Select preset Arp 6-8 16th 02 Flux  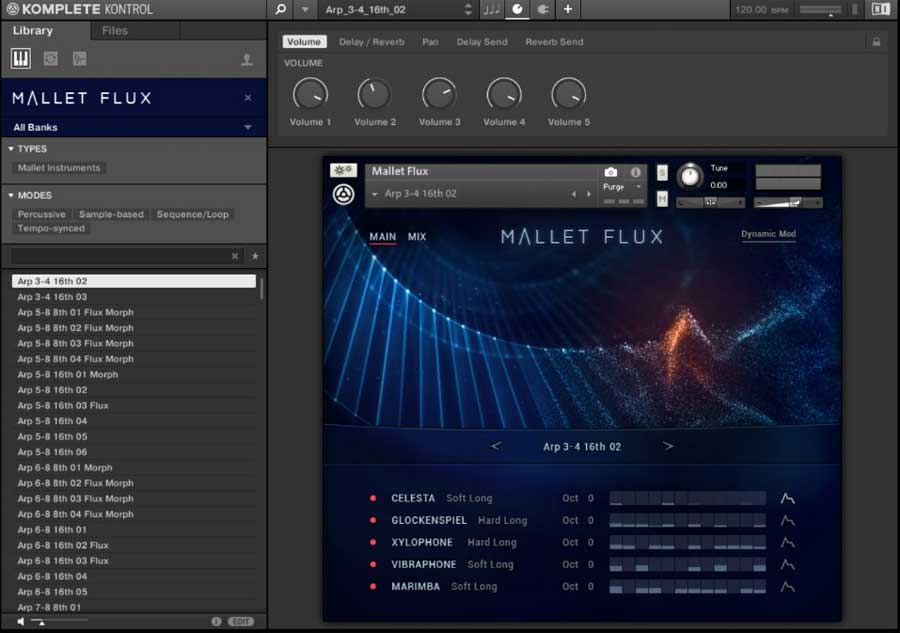(x=133, y=545)
